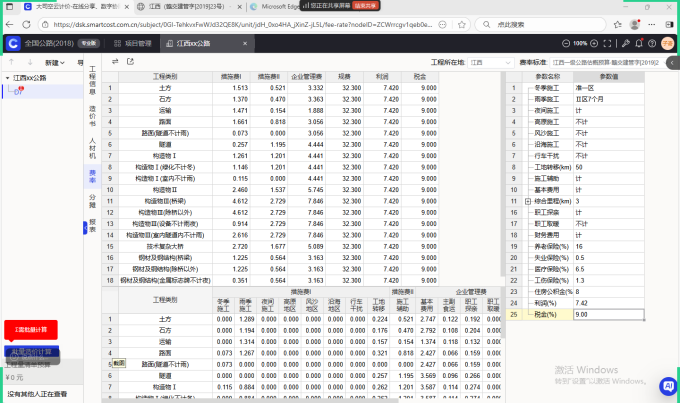This screenshot has height=403, width=680.
Task: Click the red 工程批量计算 button
Action: point(30,329)
